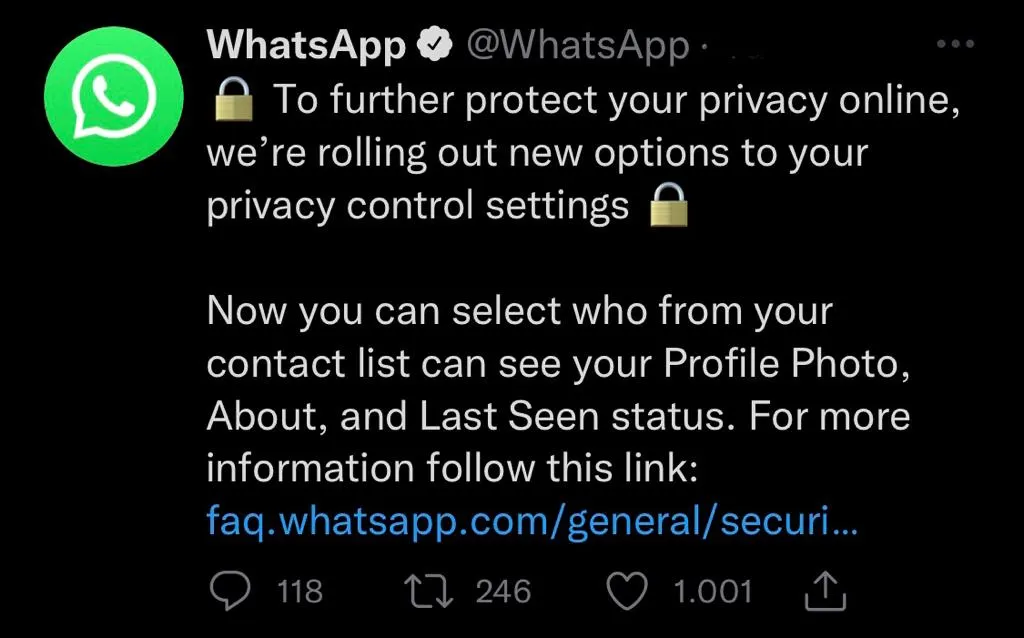Click the "privacy control settings" text
The width and height of the screenshot is (1024, 638).
[x=418, y=206]
